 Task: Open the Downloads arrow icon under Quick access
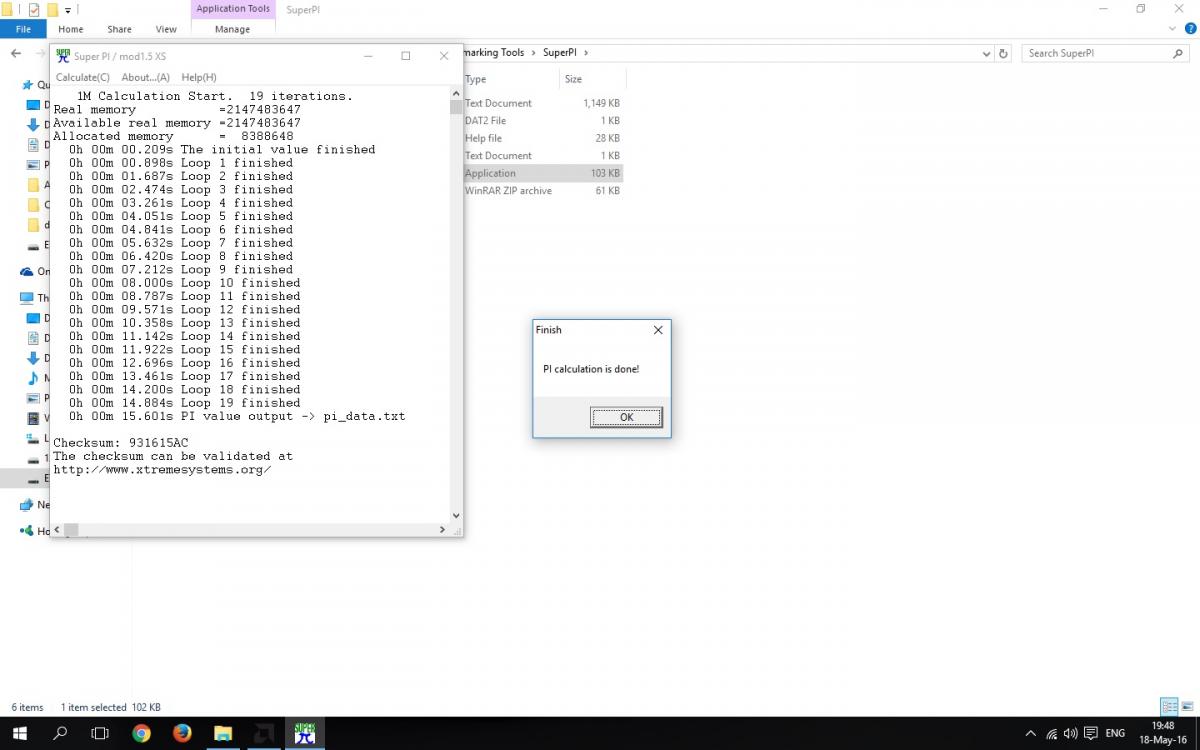point(33,125)
